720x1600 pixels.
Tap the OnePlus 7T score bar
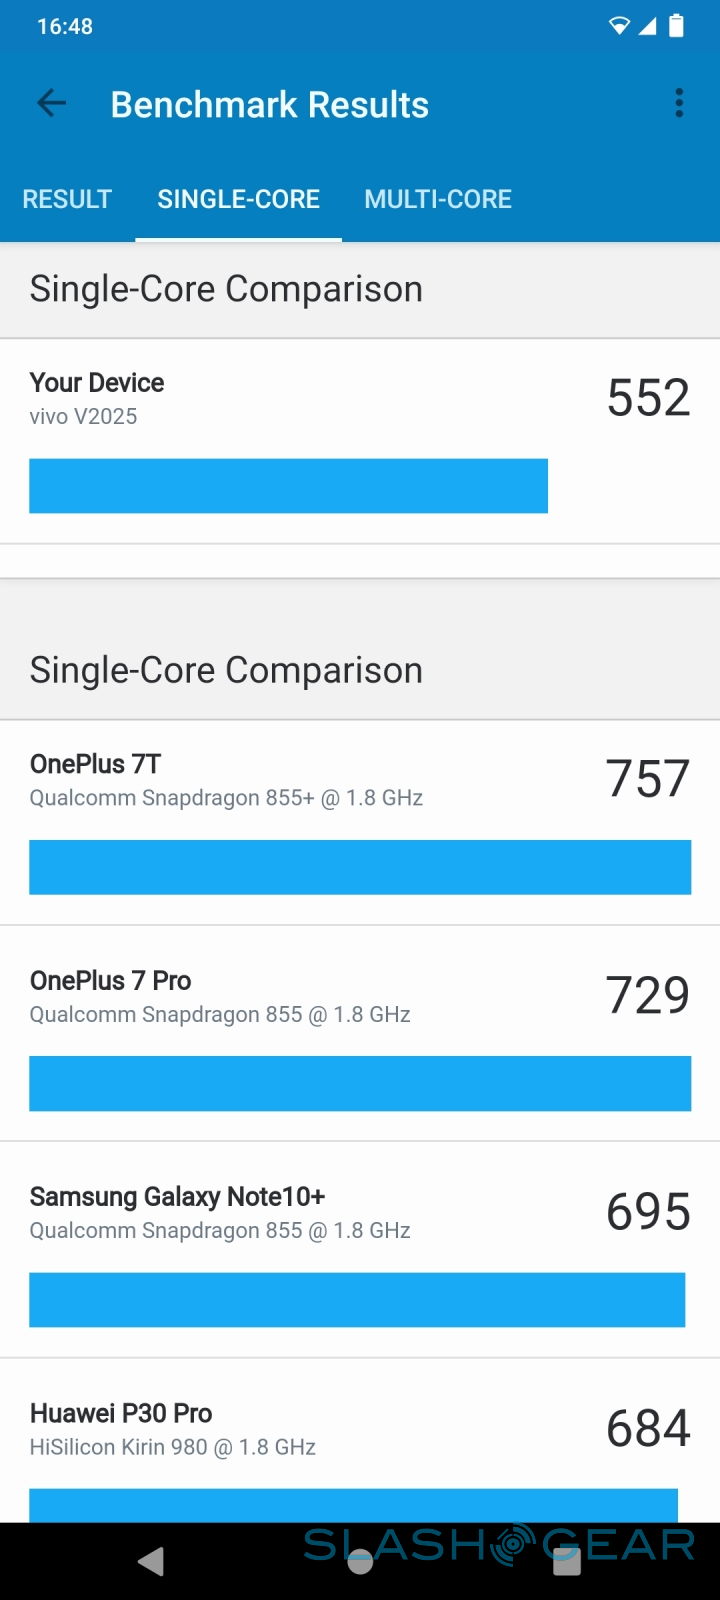[360, 867]
